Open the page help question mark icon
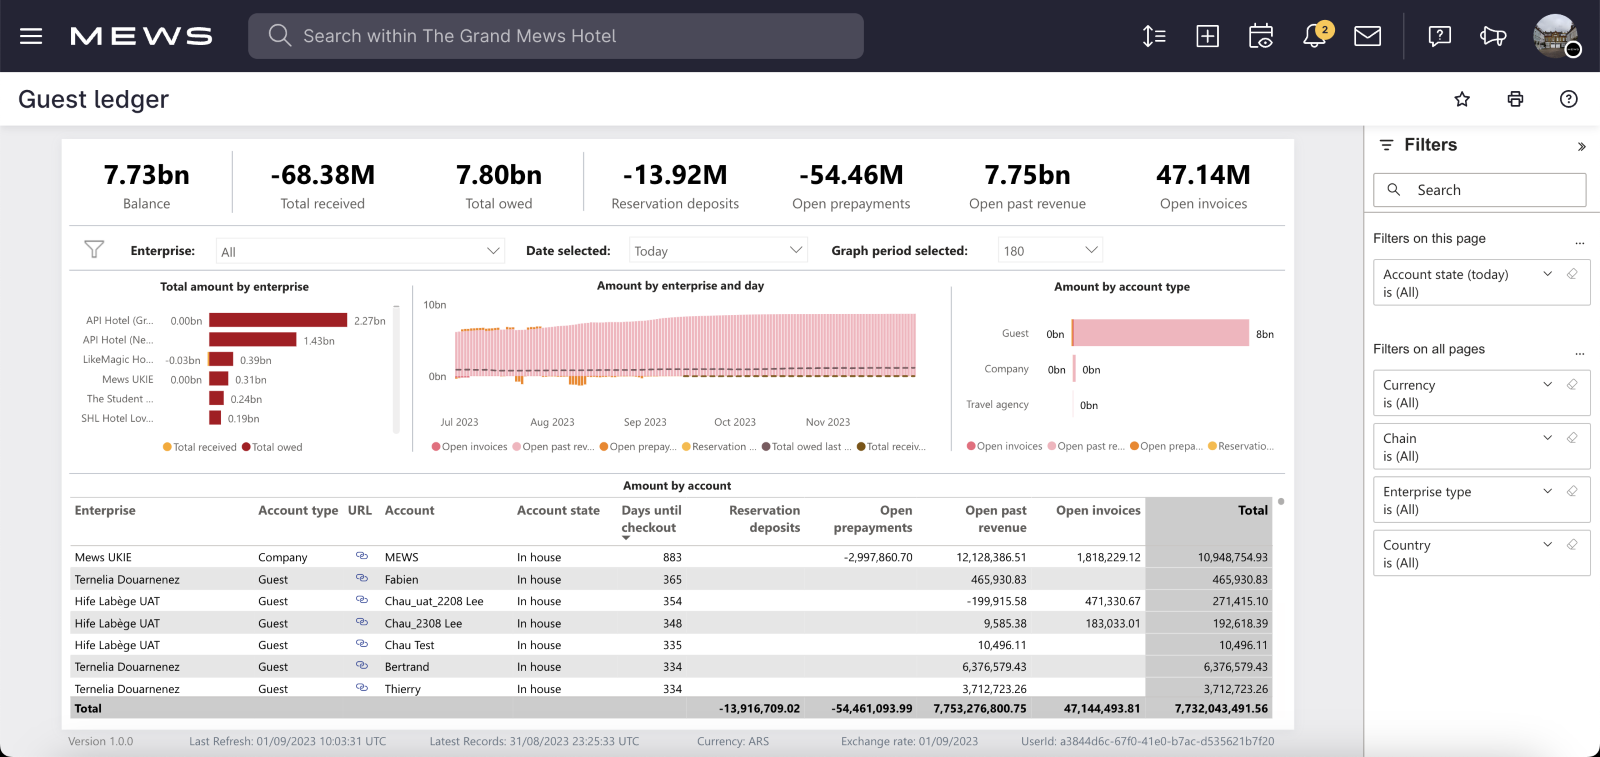 click(x=1568, y=99)
